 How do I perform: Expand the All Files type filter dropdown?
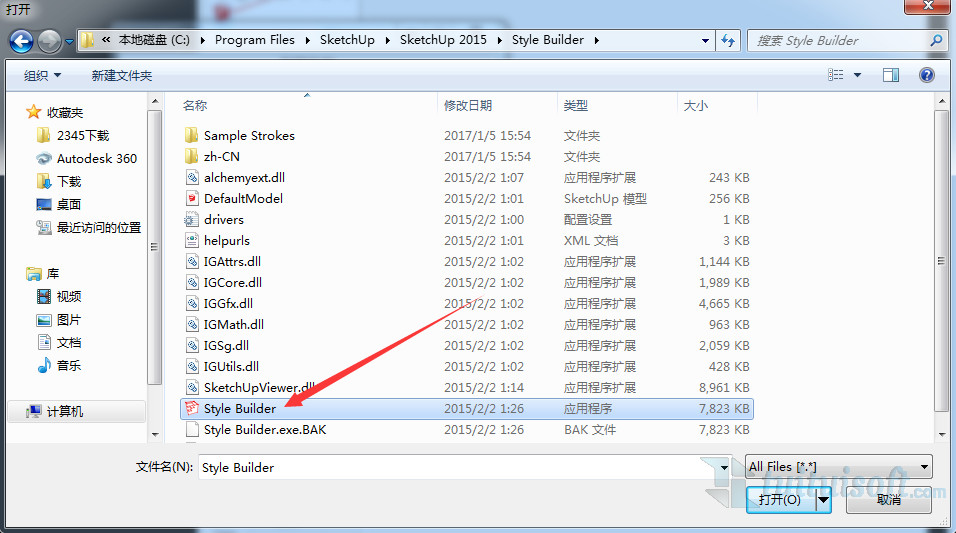click(923, 467)
